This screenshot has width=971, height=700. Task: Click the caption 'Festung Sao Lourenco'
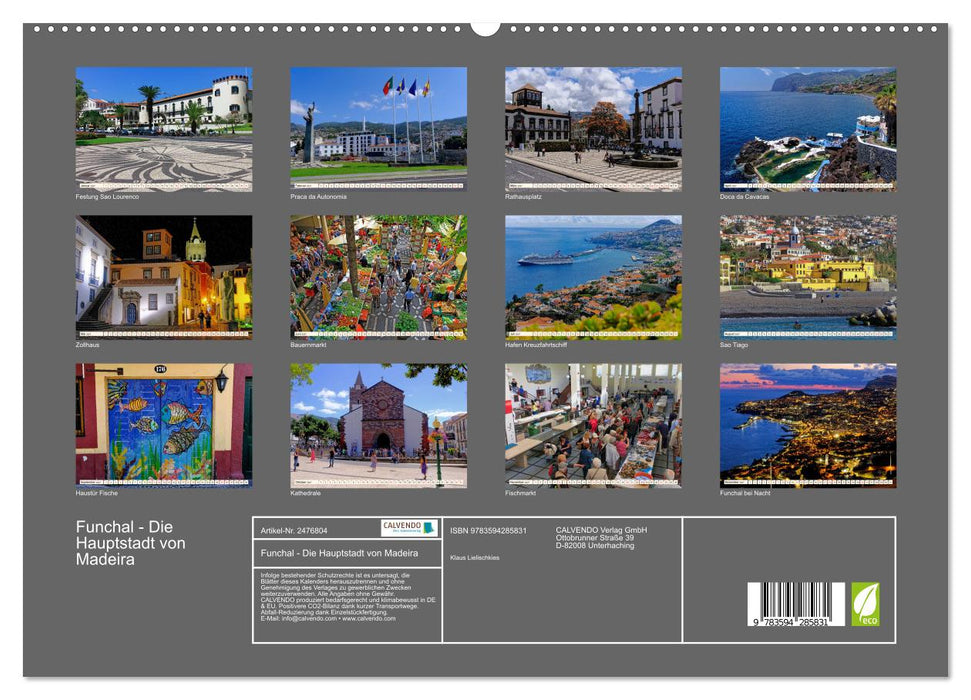pos(107,197)
